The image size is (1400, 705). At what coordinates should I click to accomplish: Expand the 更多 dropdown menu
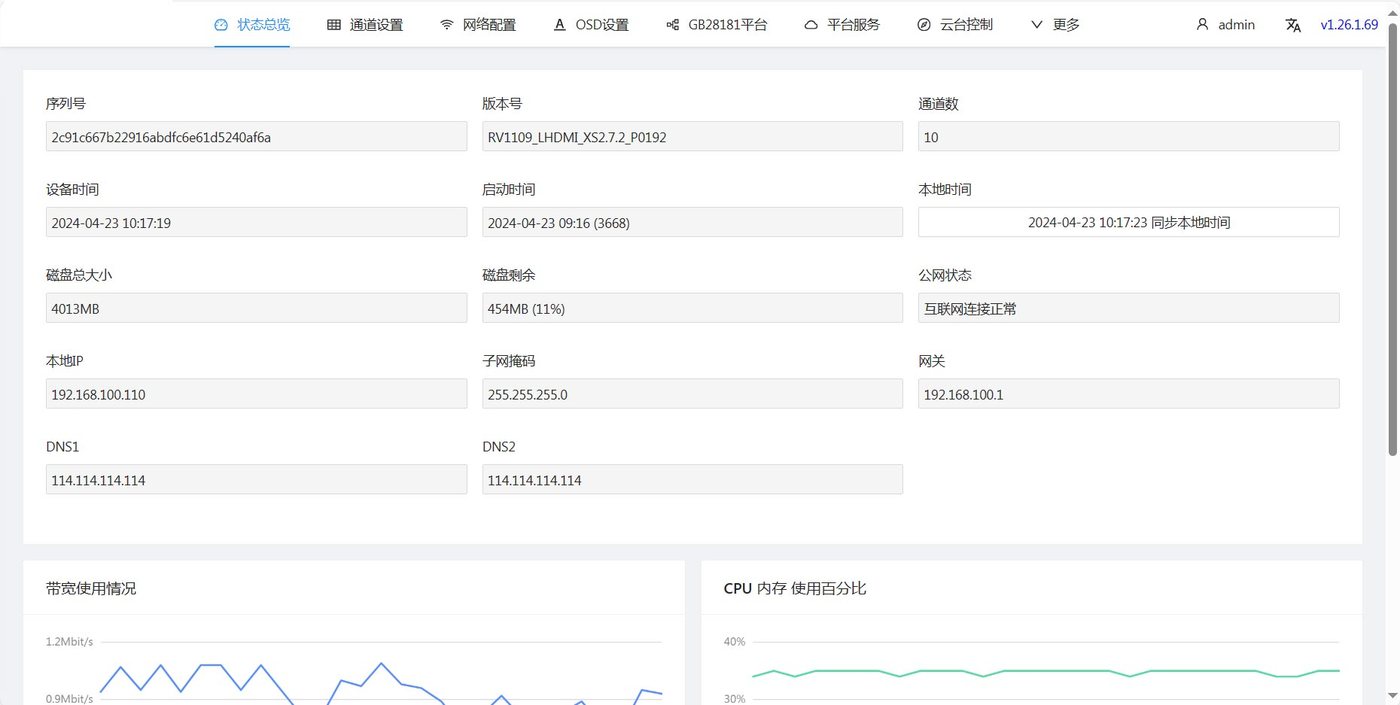coord(1055,24)
